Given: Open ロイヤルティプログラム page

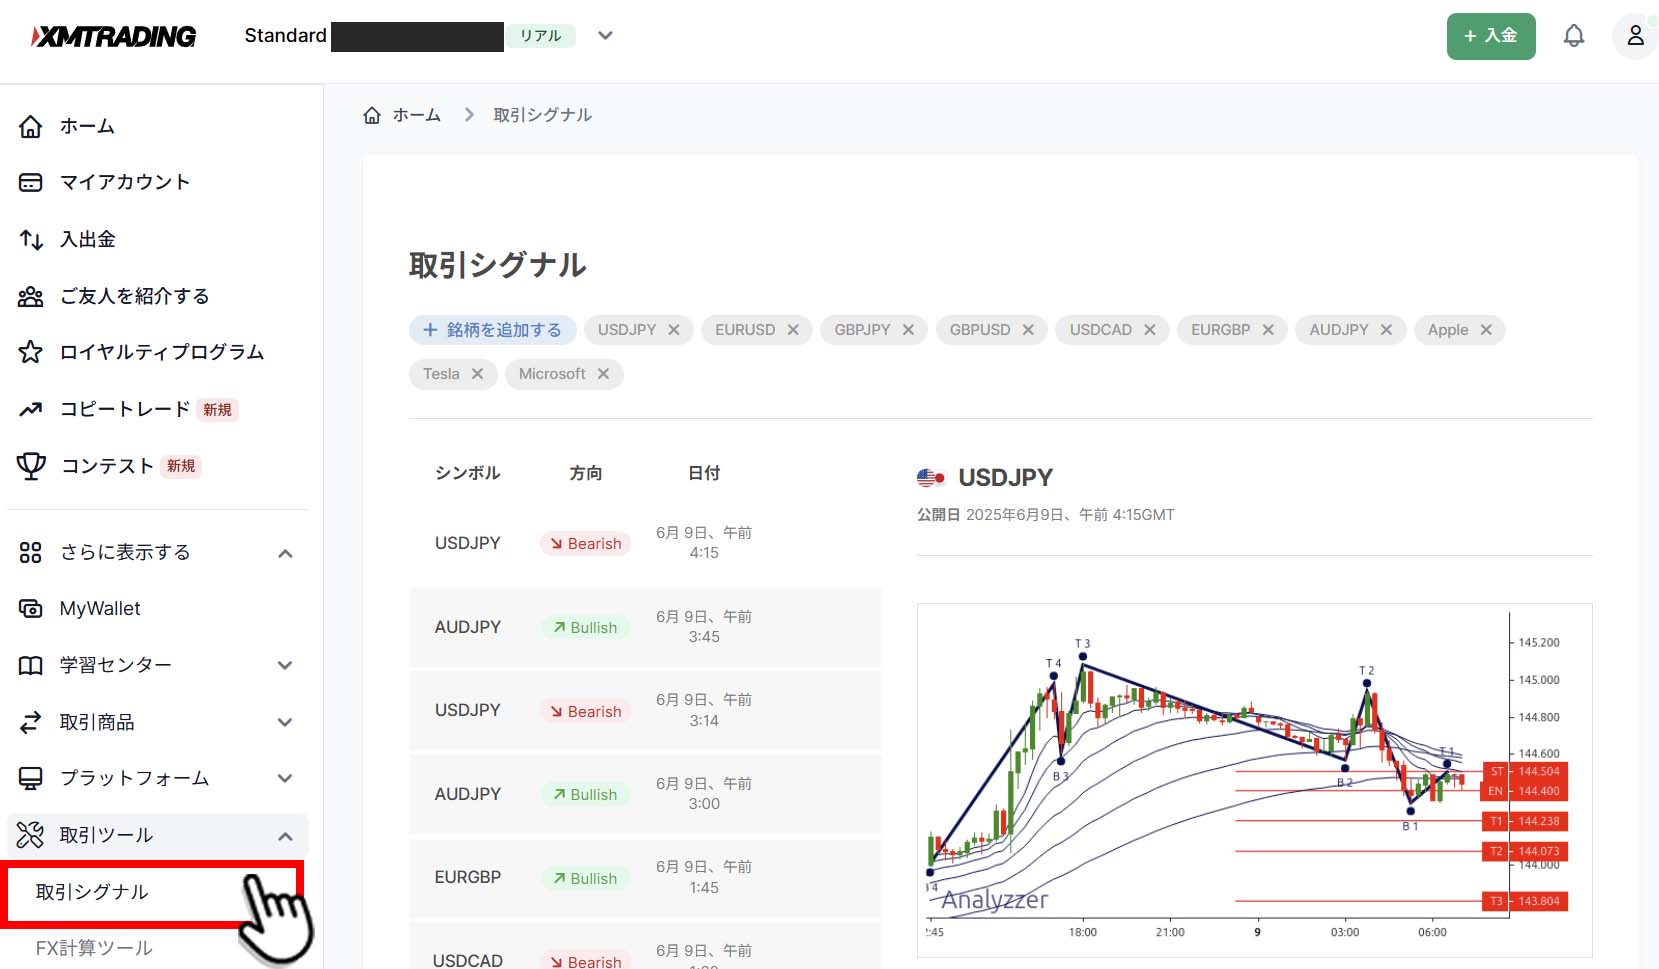Looking at the screenshot, I should tap(162, 352).
